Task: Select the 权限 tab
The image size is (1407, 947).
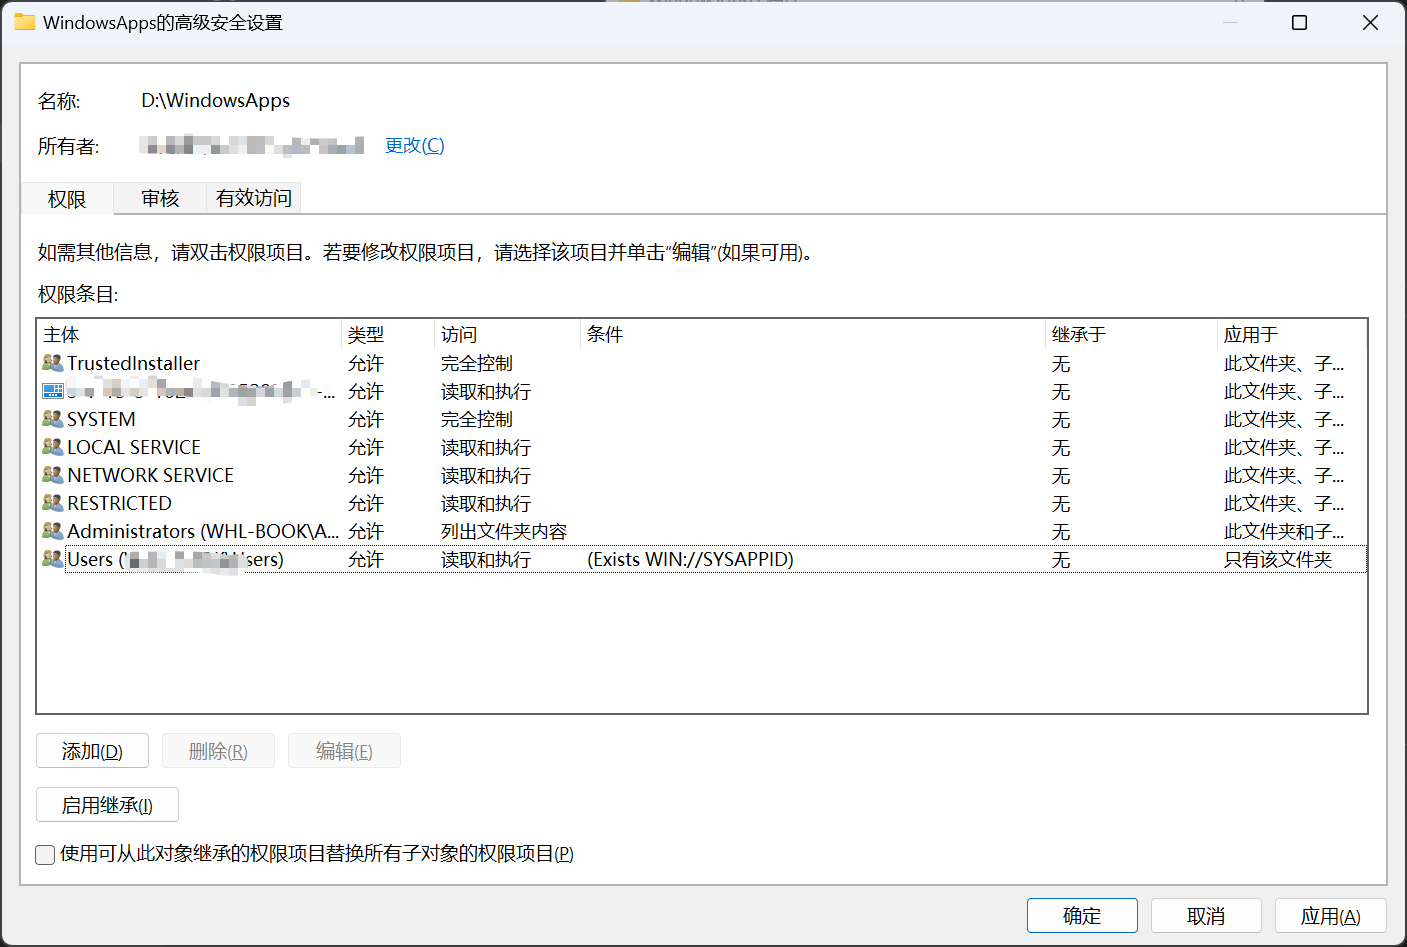Action: pyautogui.click(x=67, y=199)
